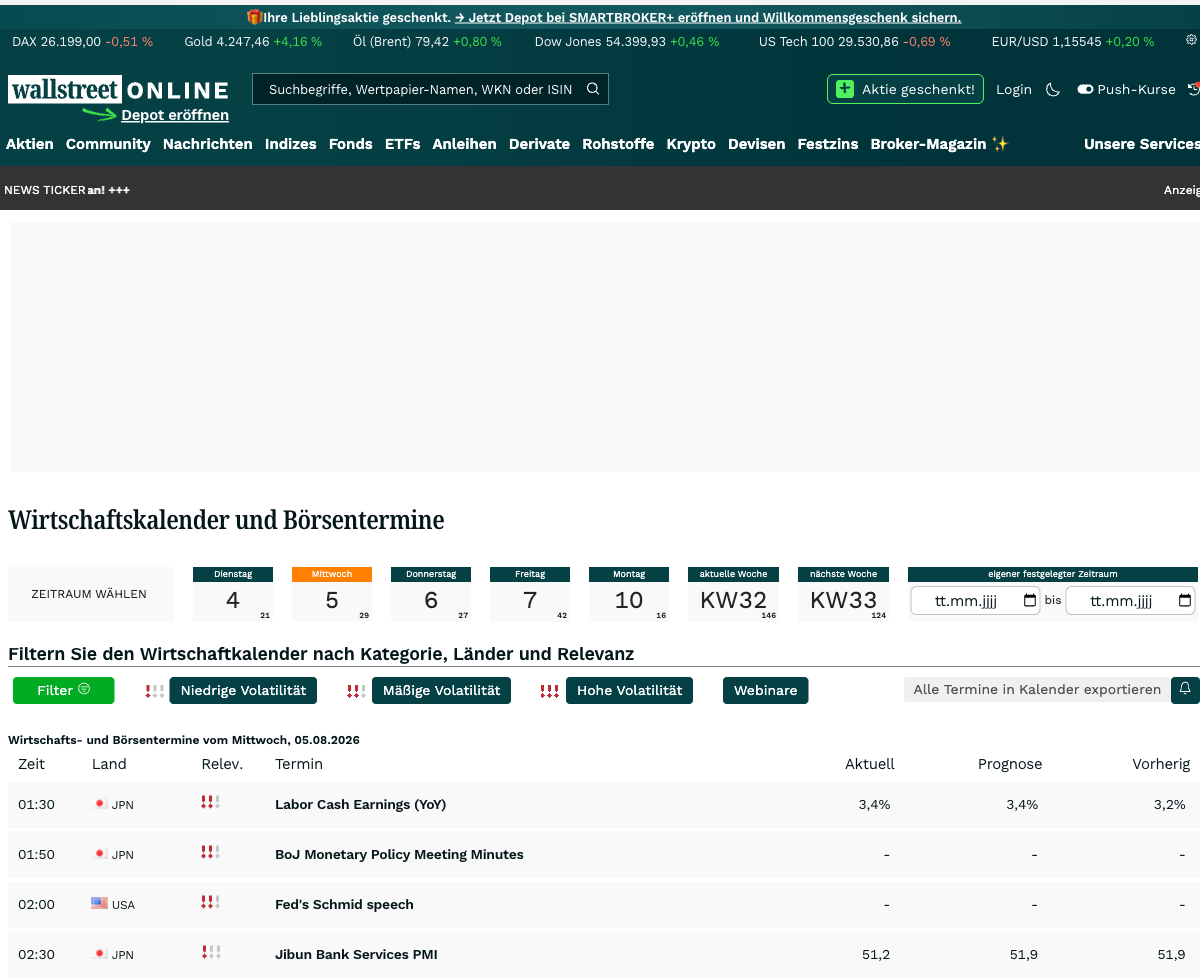Click Depot eröffnen link
This screenshot has width=1200, height=979.
175,115
